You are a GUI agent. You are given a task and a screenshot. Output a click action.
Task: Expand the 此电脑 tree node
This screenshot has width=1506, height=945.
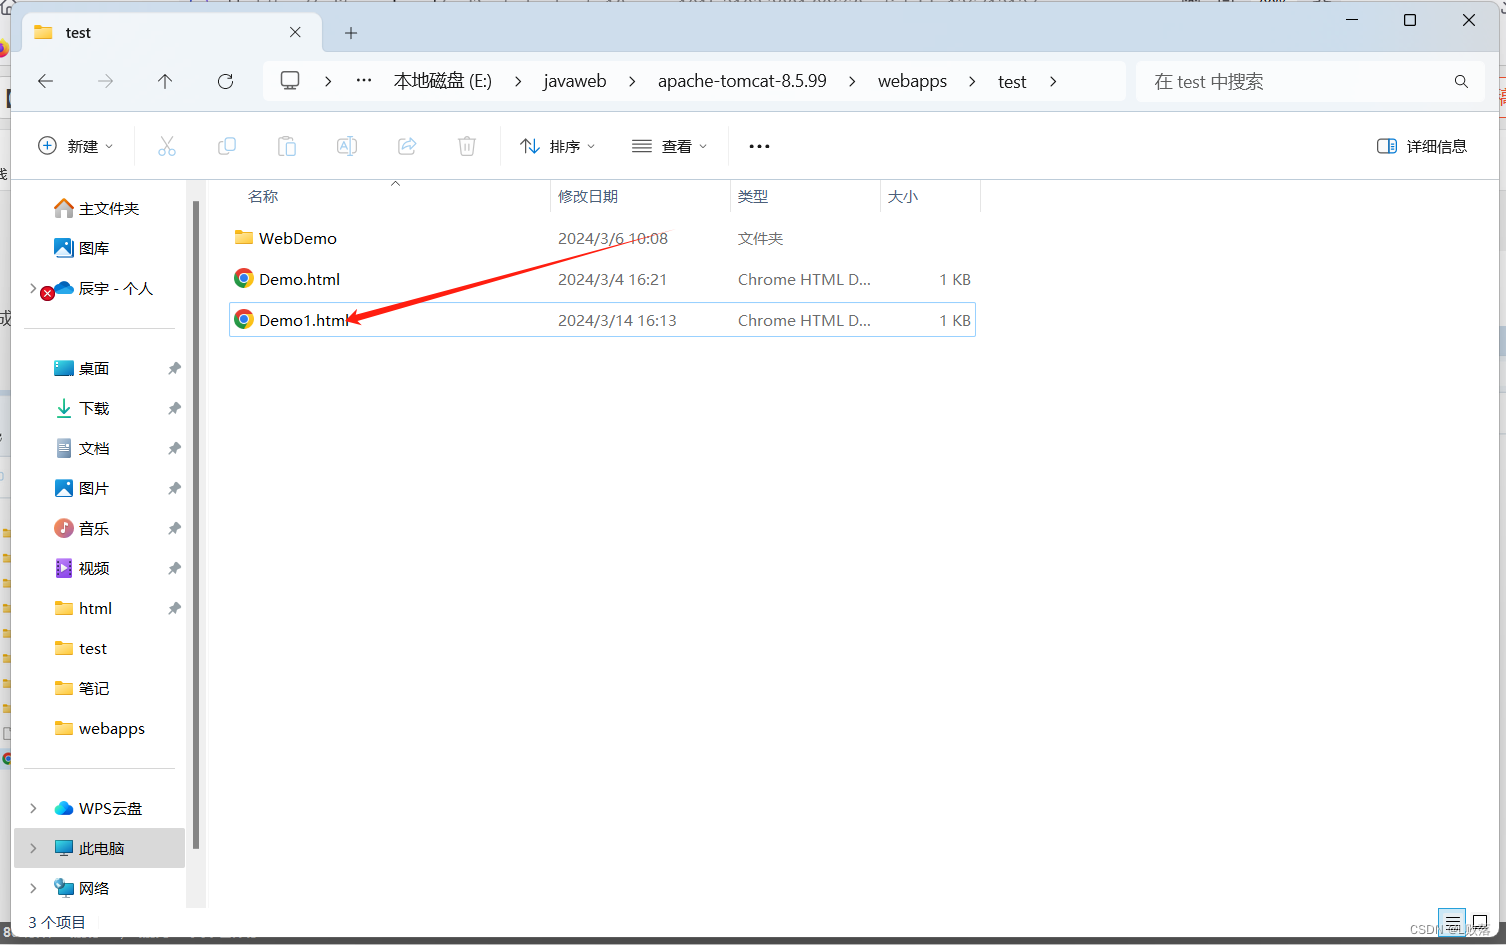[x=33, y=848]
